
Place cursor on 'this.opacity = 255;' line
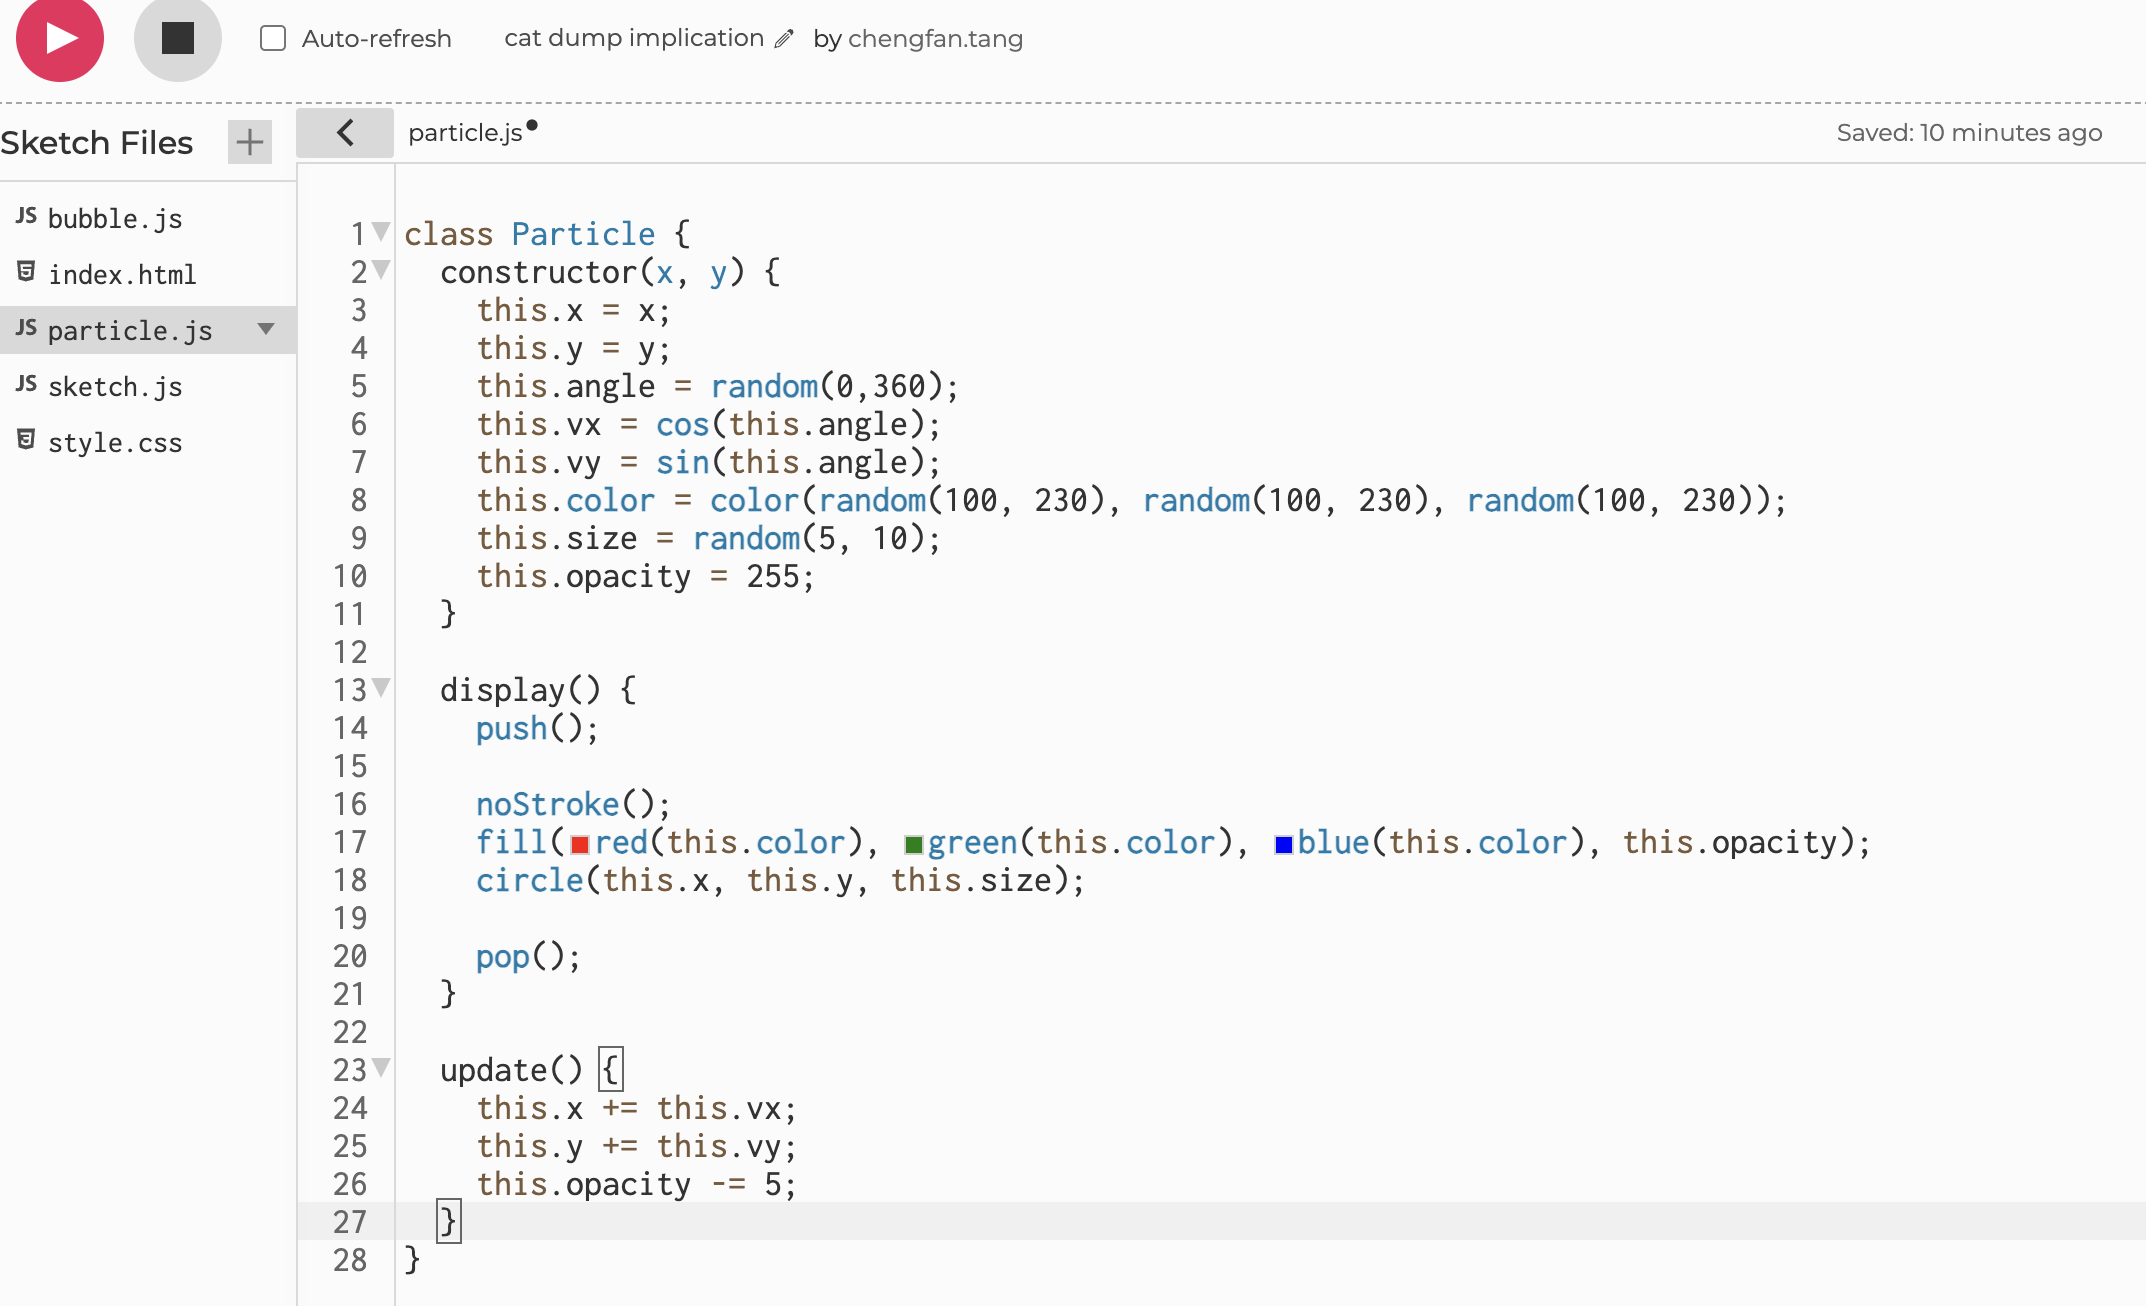(x=646, y=577)
